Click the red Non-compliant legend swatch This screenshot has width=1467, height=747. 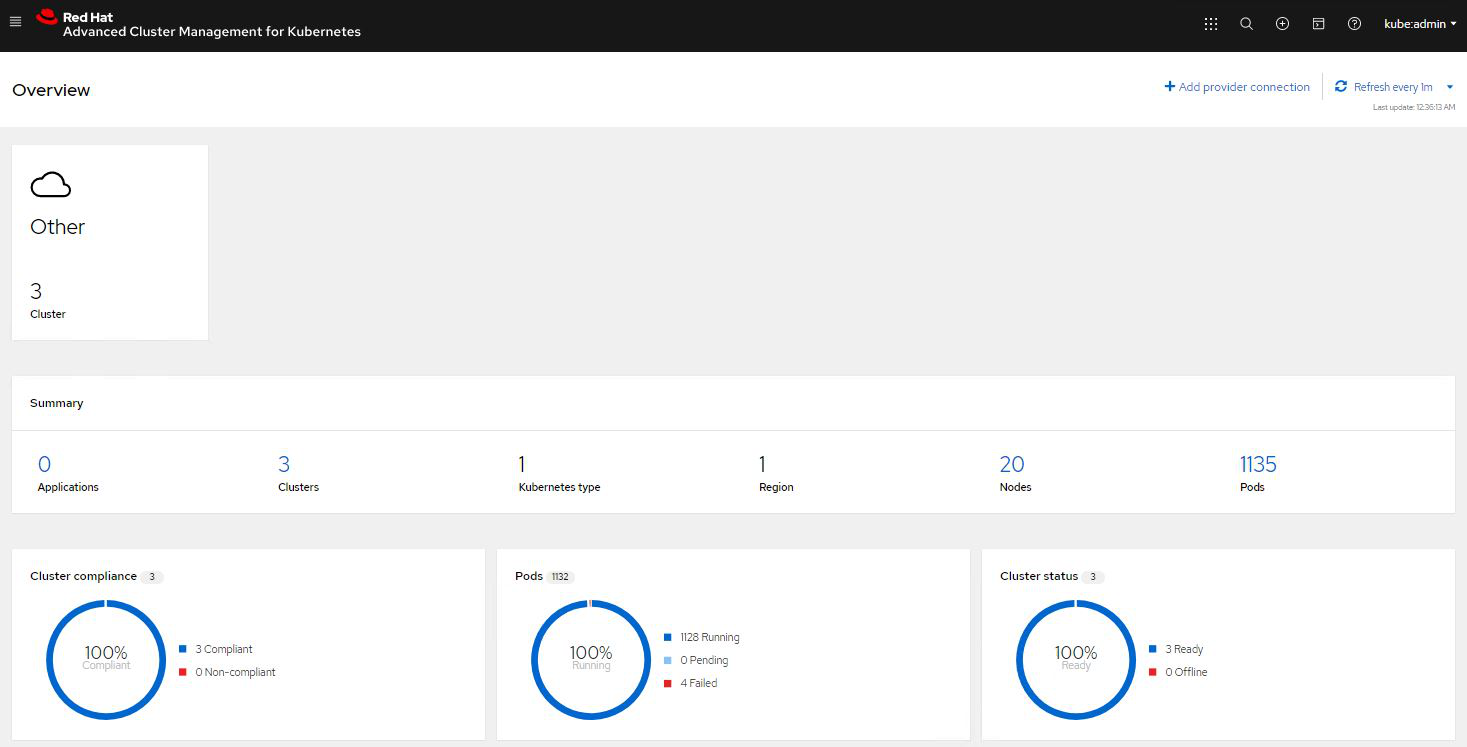(183, 672)
